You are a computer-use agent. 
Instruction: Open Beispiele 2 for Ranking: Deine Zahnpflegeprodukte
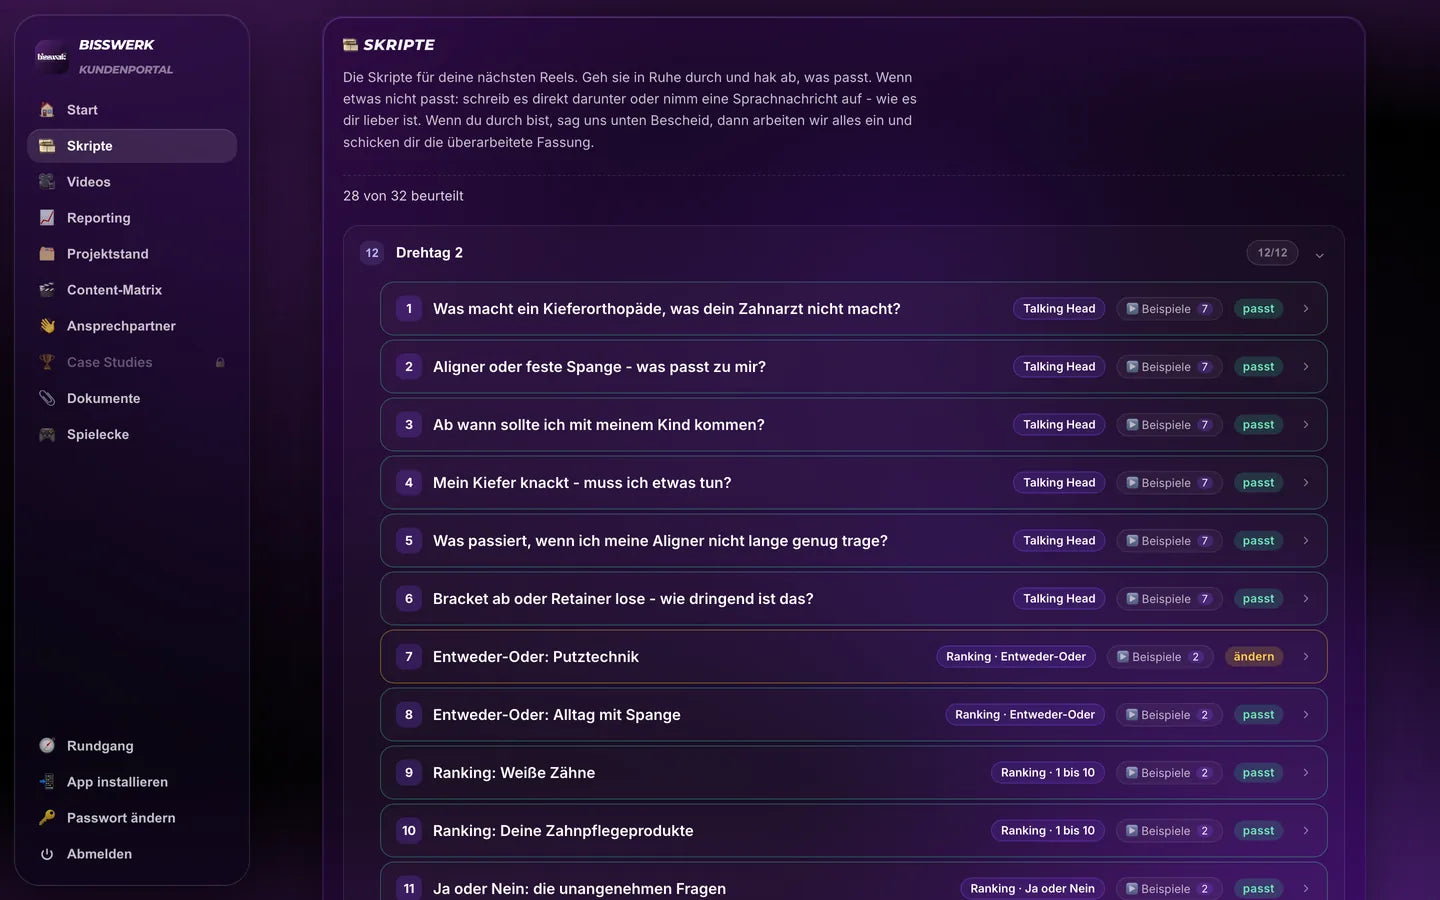(1169, 831)
